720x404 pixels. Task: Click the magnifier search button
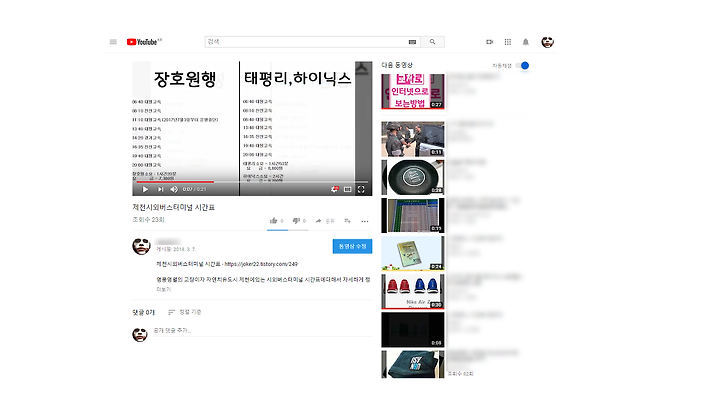pyautogui.click(x=433, y=42)
